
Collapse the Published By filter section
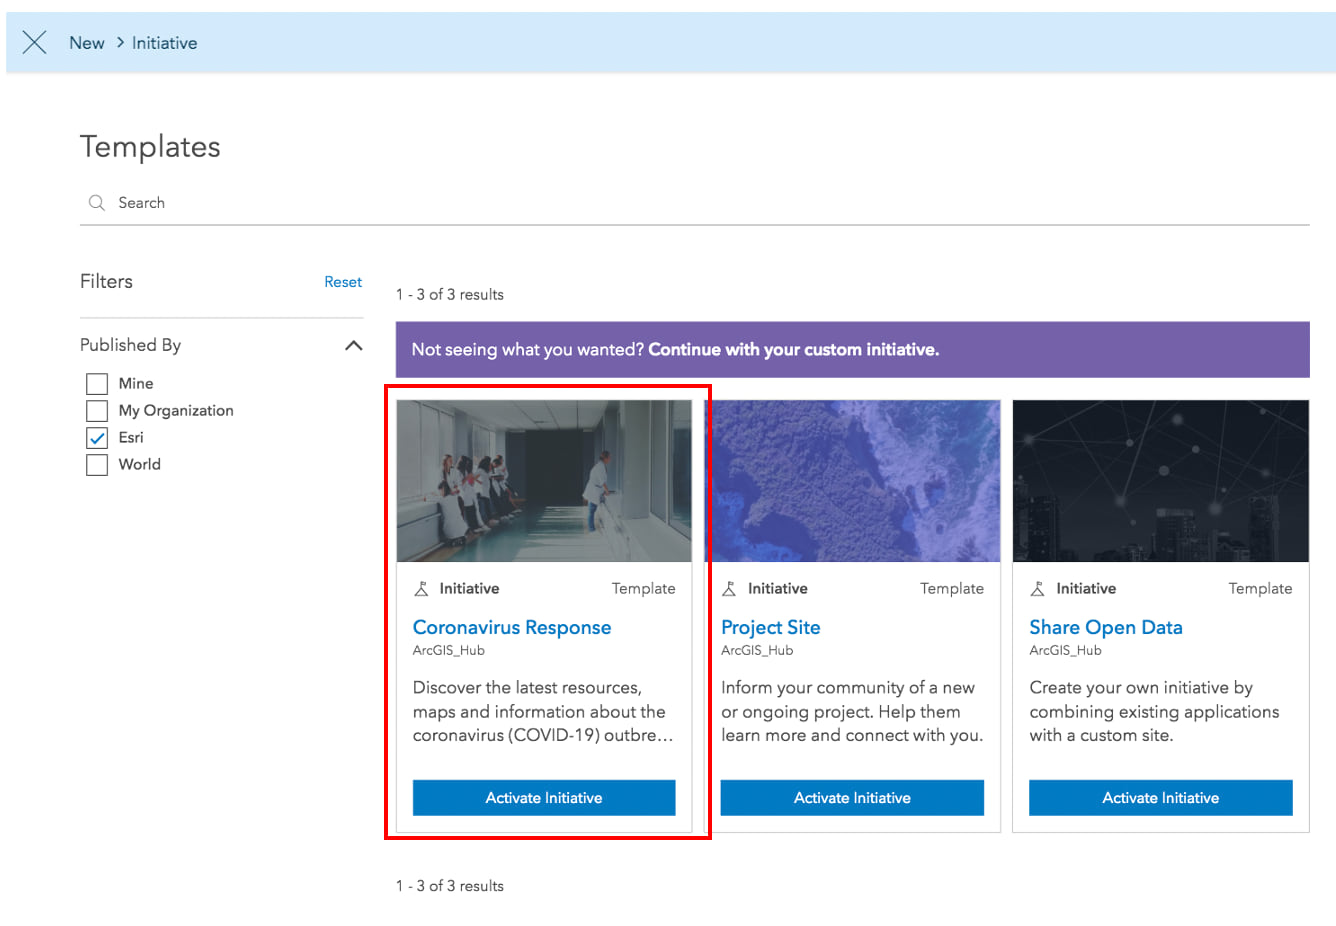353,346
